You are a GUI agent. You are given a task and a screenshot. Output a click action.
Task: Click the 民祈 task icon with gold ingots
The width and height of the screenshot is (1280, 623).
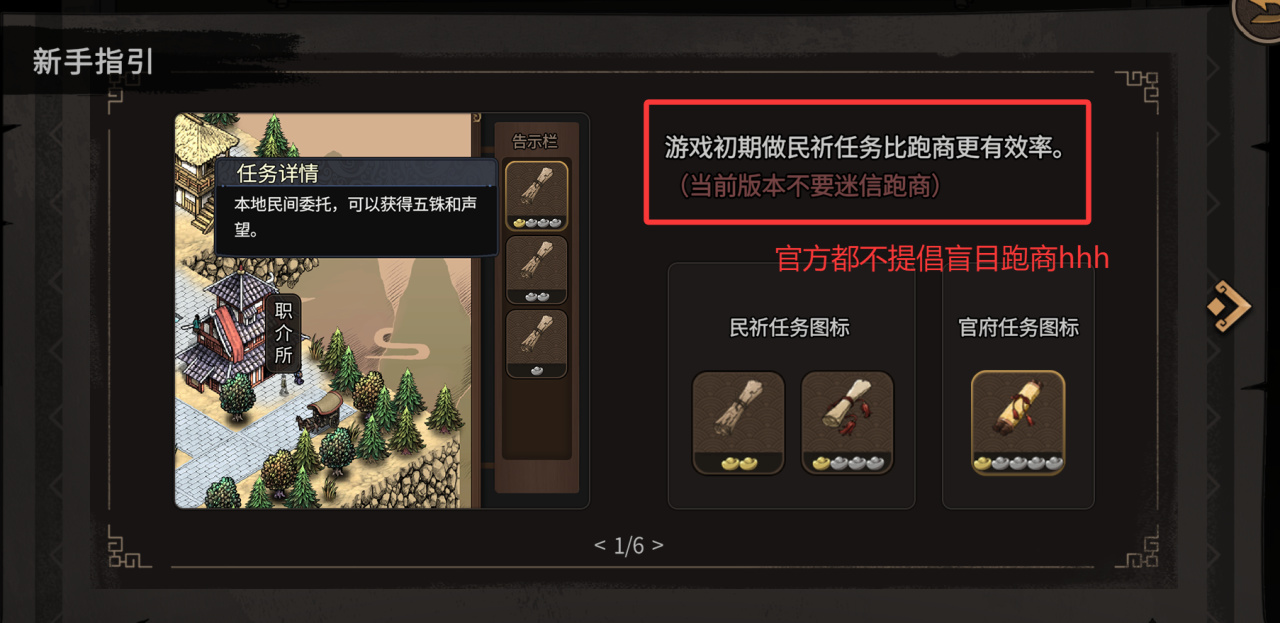pyautogui.click(x=738, y=422)
